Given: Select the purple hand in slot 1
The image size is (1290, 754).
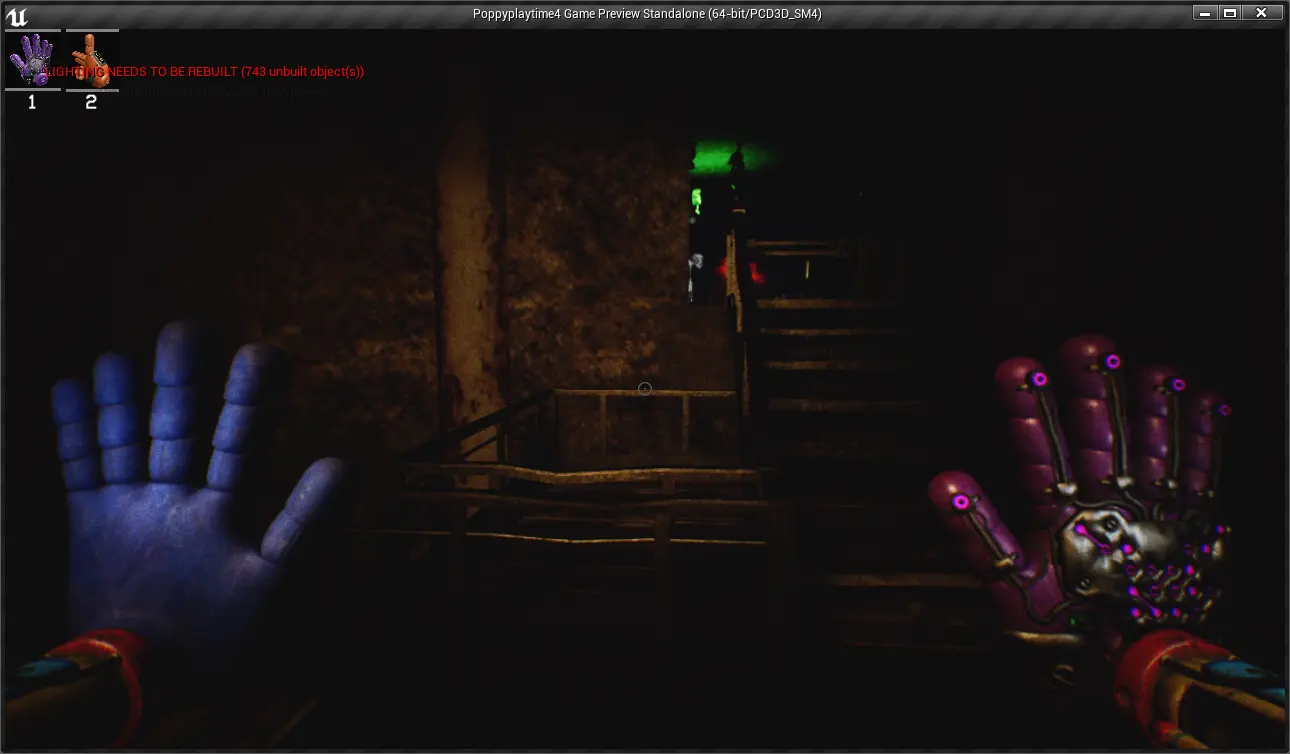Looking at the screenshot, I should coord(33,60).
